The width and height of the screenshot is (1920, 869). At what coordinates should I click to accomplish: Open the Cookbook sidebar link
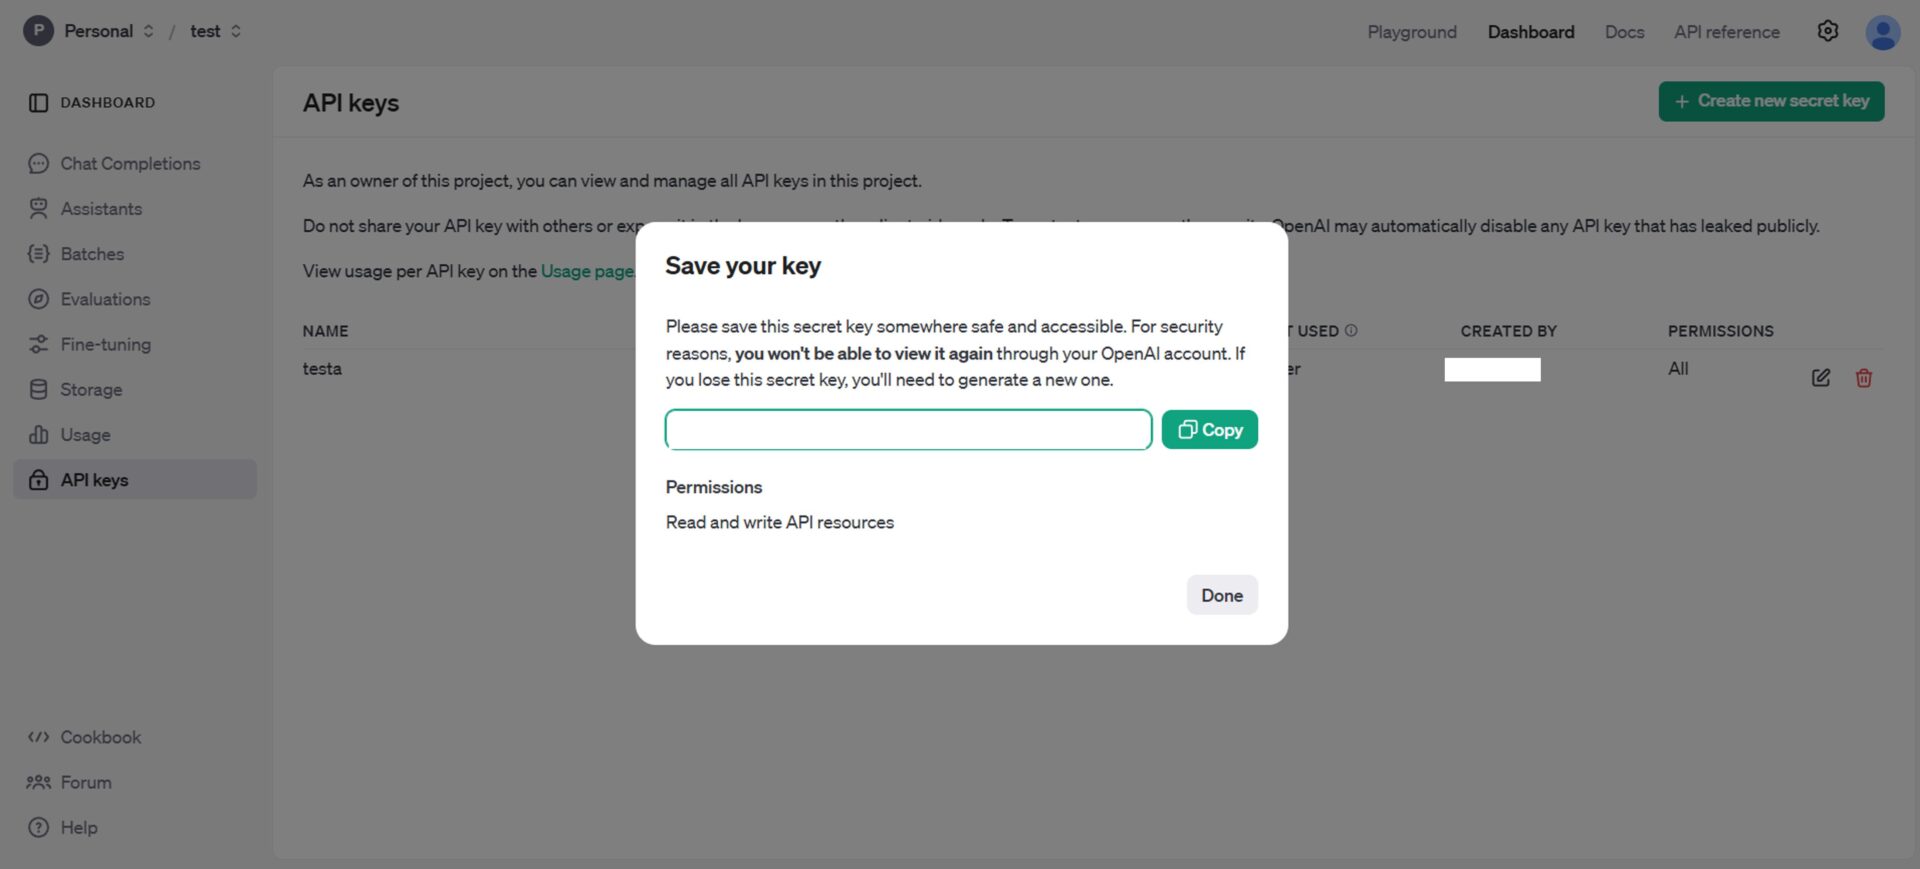(100, 737)
